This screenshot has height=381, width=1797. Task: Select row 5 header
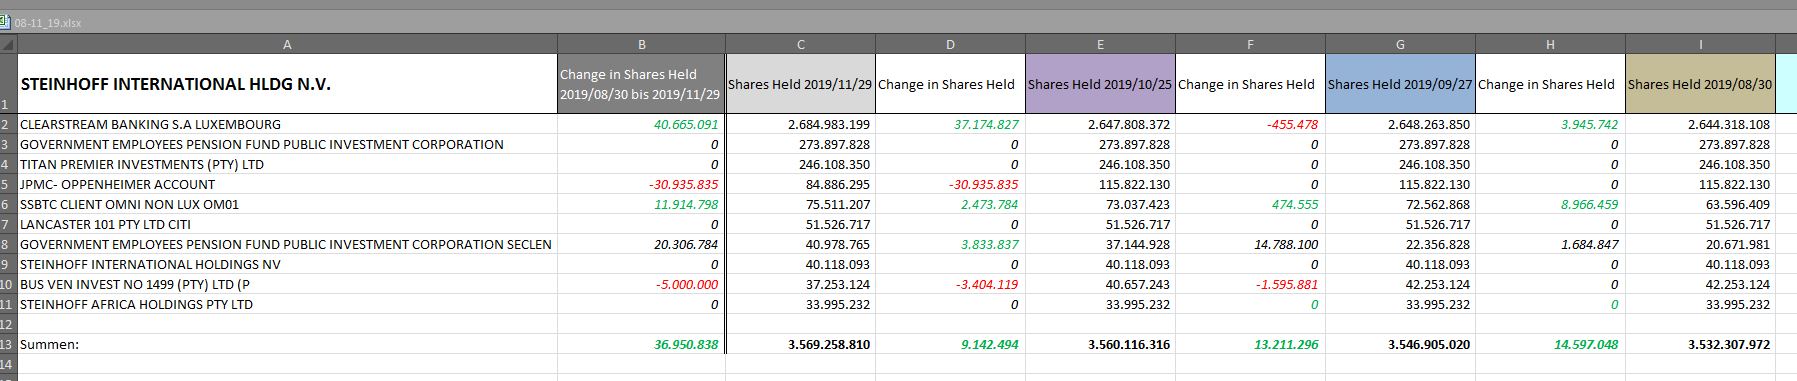coord(8,184)
